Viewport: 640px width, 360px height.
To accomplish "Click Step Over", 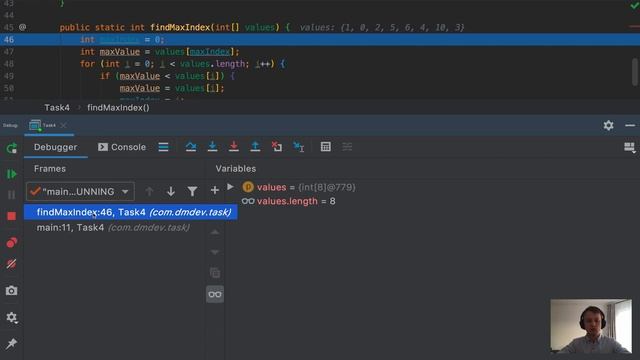I will click(x=191, y=147).
